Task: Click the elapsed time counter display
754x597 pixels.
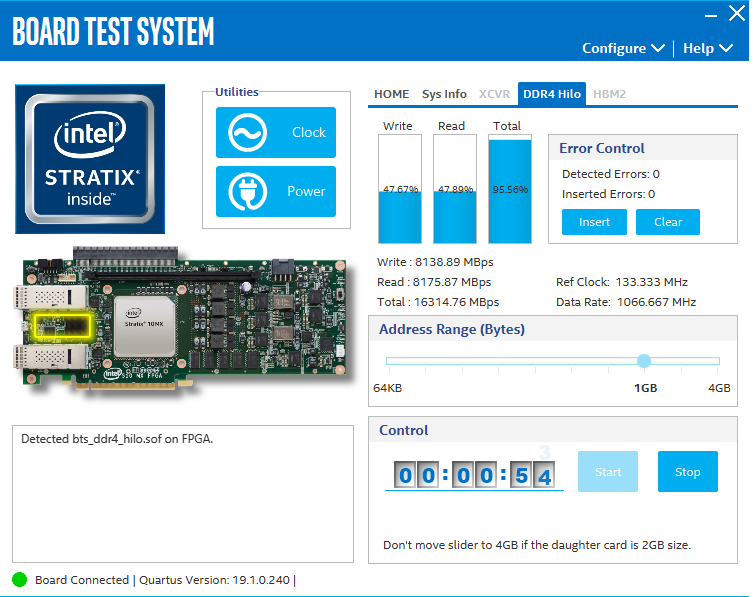Action: (474, 475)
